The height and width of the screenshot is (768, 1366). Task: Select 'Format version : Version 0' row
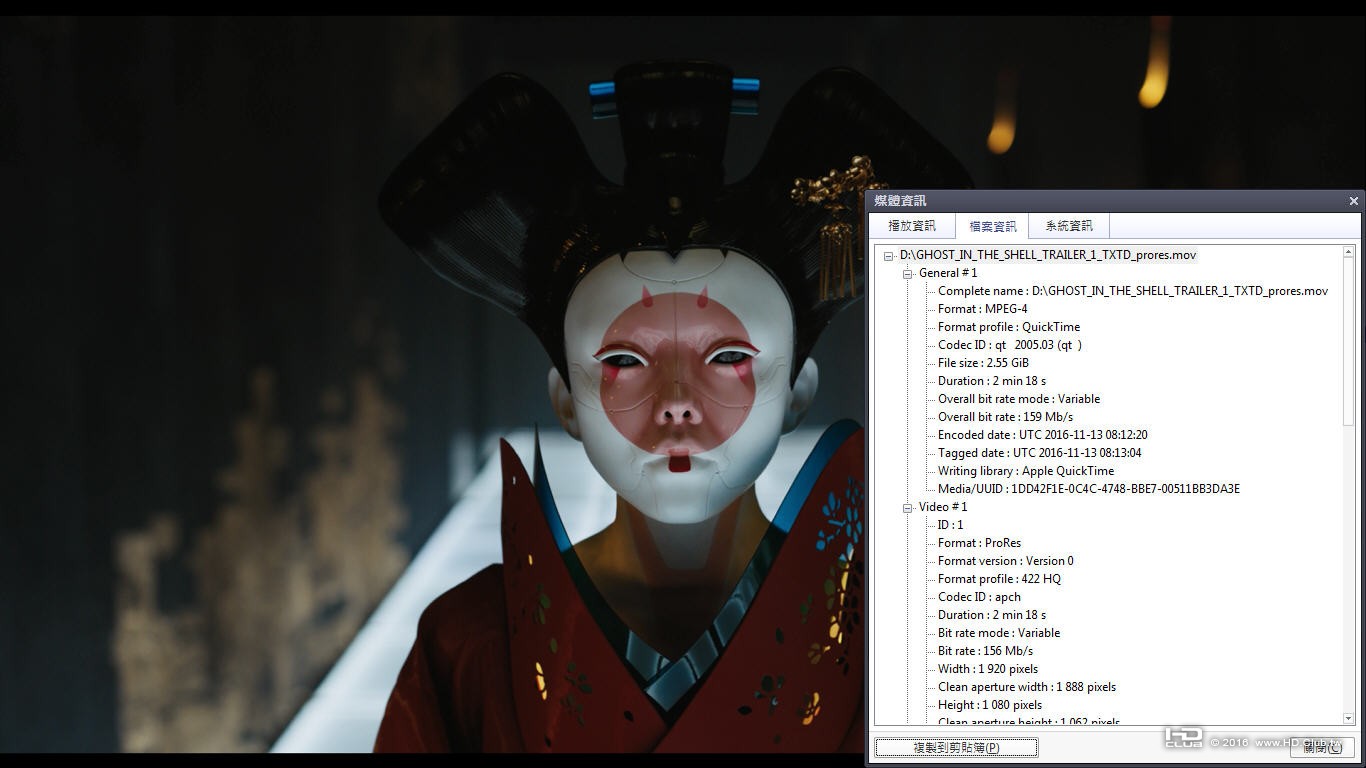(x=1006, y=561)
